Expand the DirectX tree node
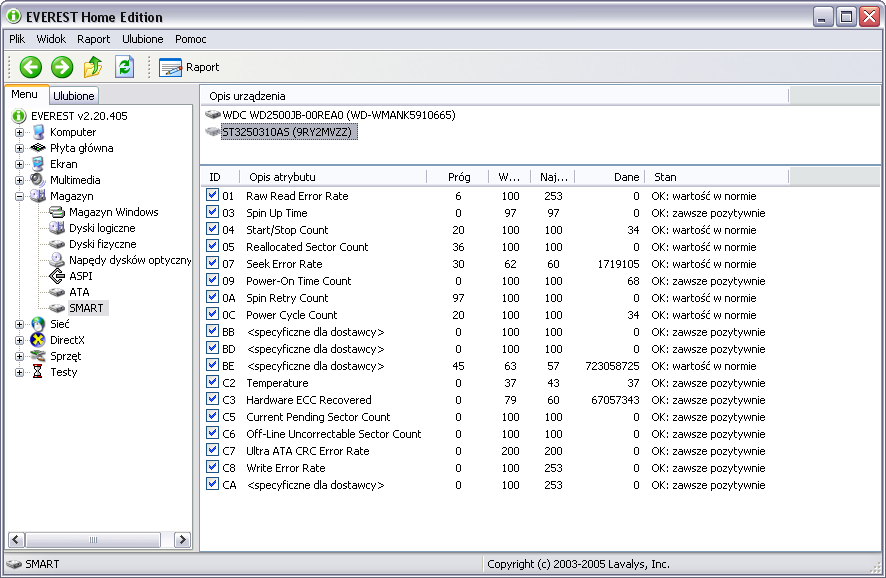The width and height of the screenshot is (886, 578). 19,340
